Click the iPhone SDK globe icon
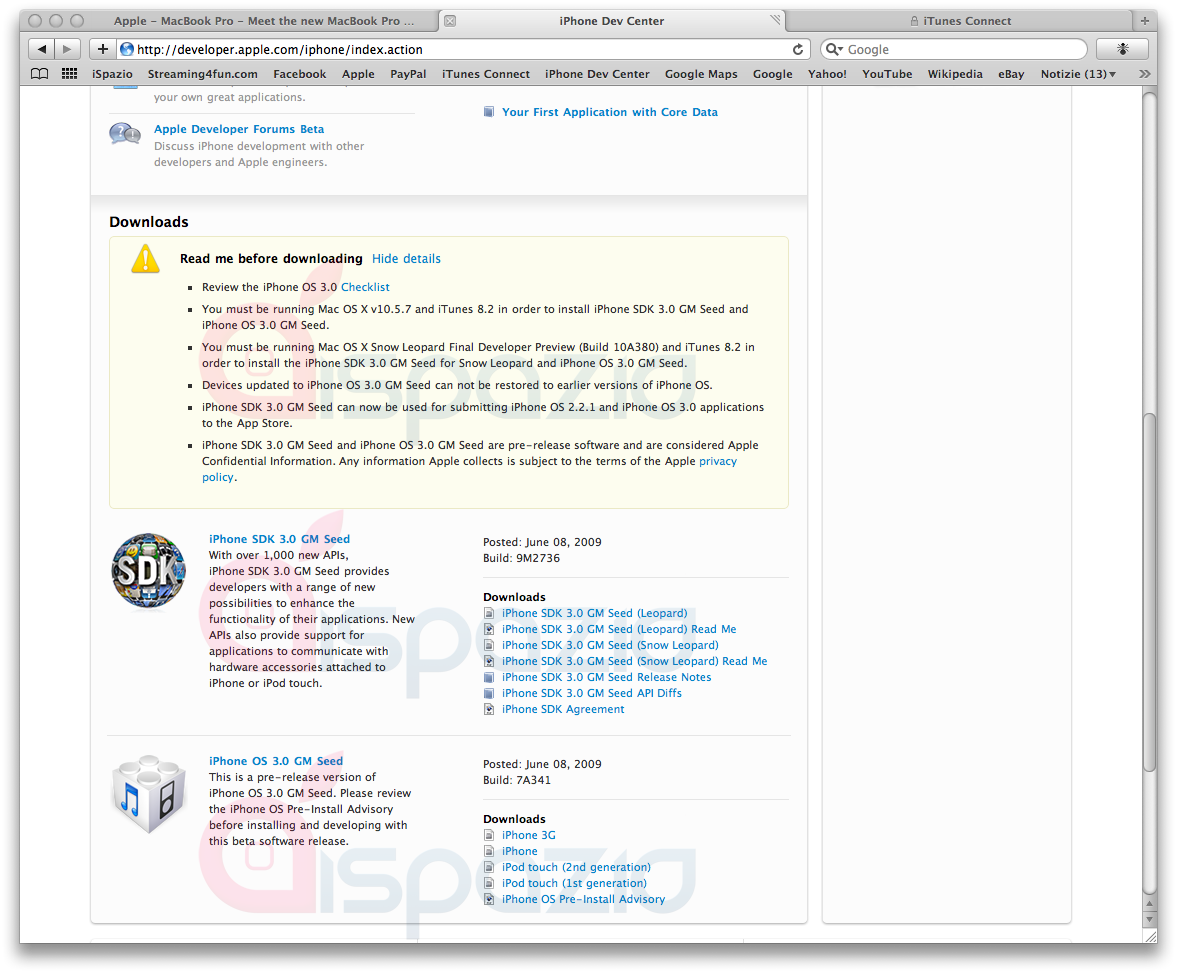 point(149,571)
